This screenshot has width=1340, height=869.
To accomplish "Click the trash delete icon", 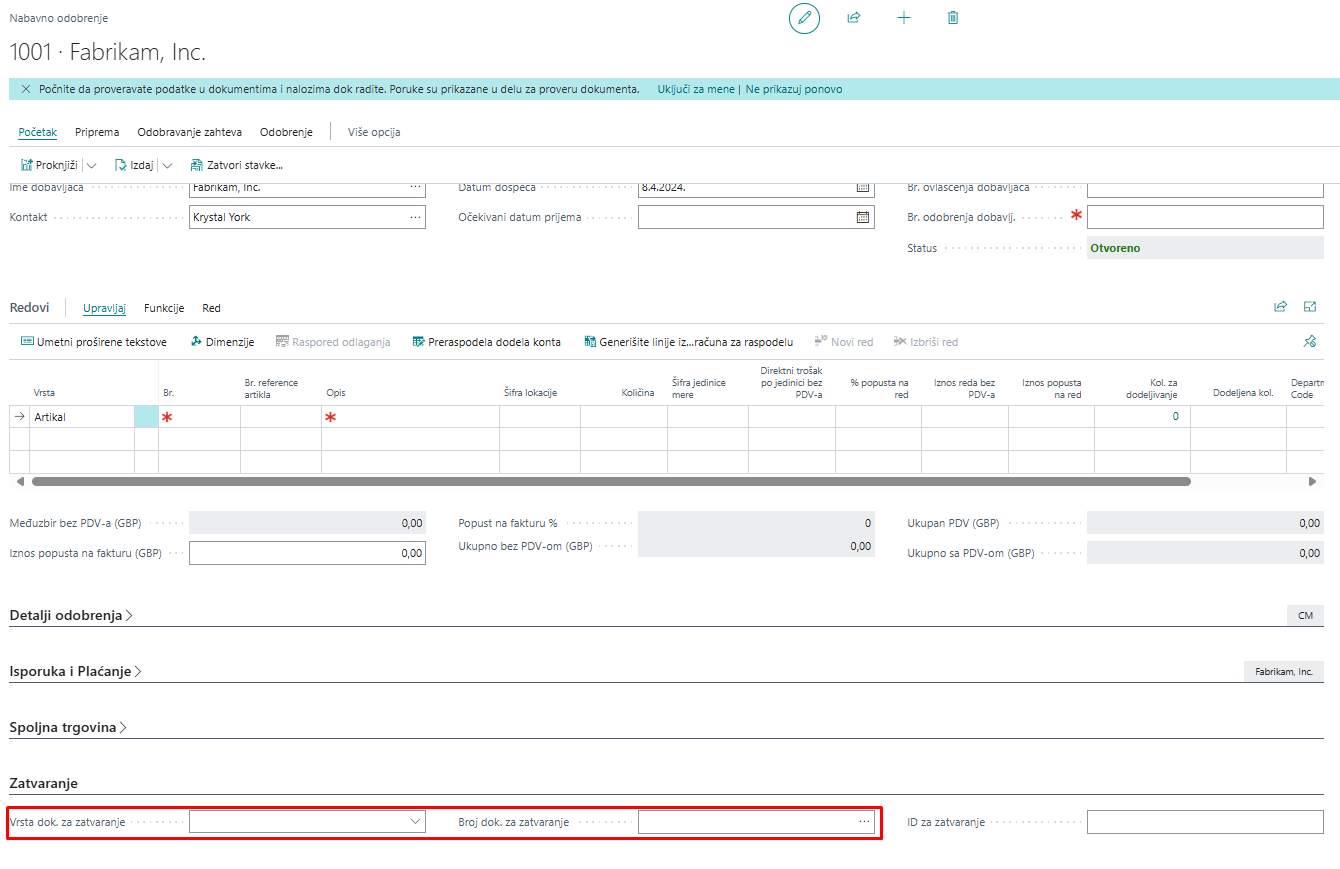I will (953, 18).
